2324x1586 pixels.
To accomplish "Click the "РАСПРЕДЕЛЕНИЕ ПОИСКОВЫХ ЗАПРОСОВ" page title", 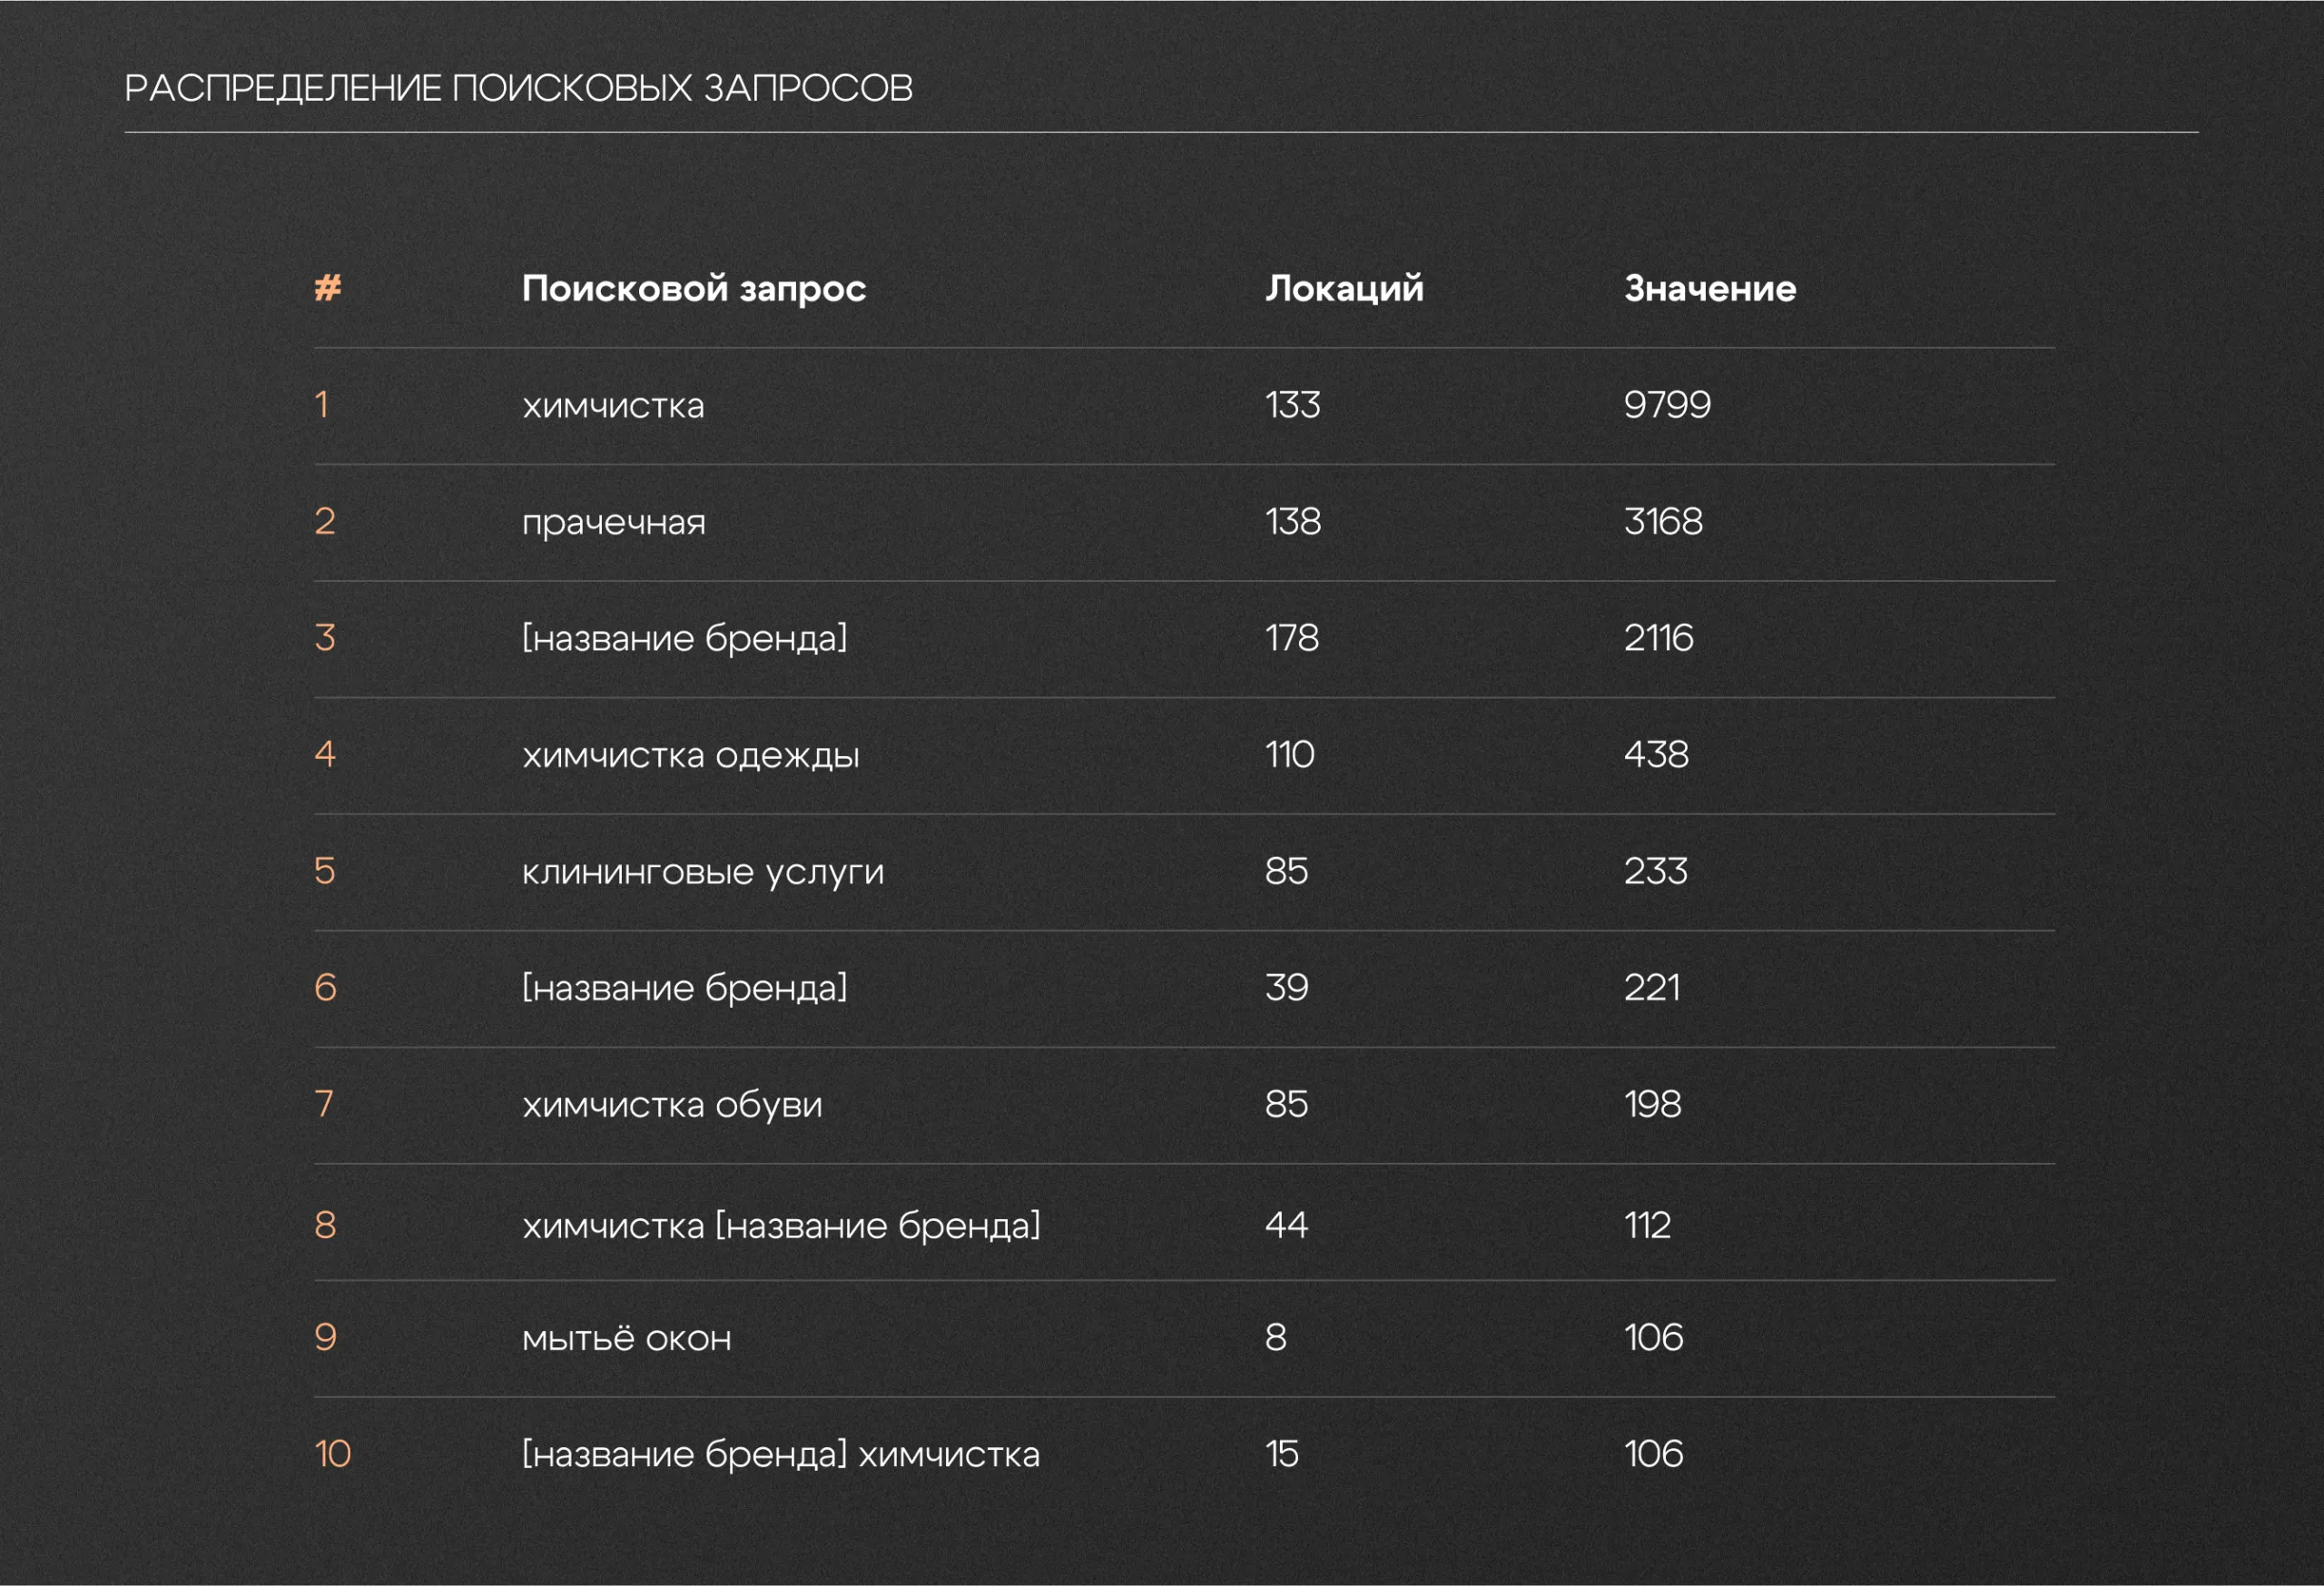I will [x=518, y=88].
